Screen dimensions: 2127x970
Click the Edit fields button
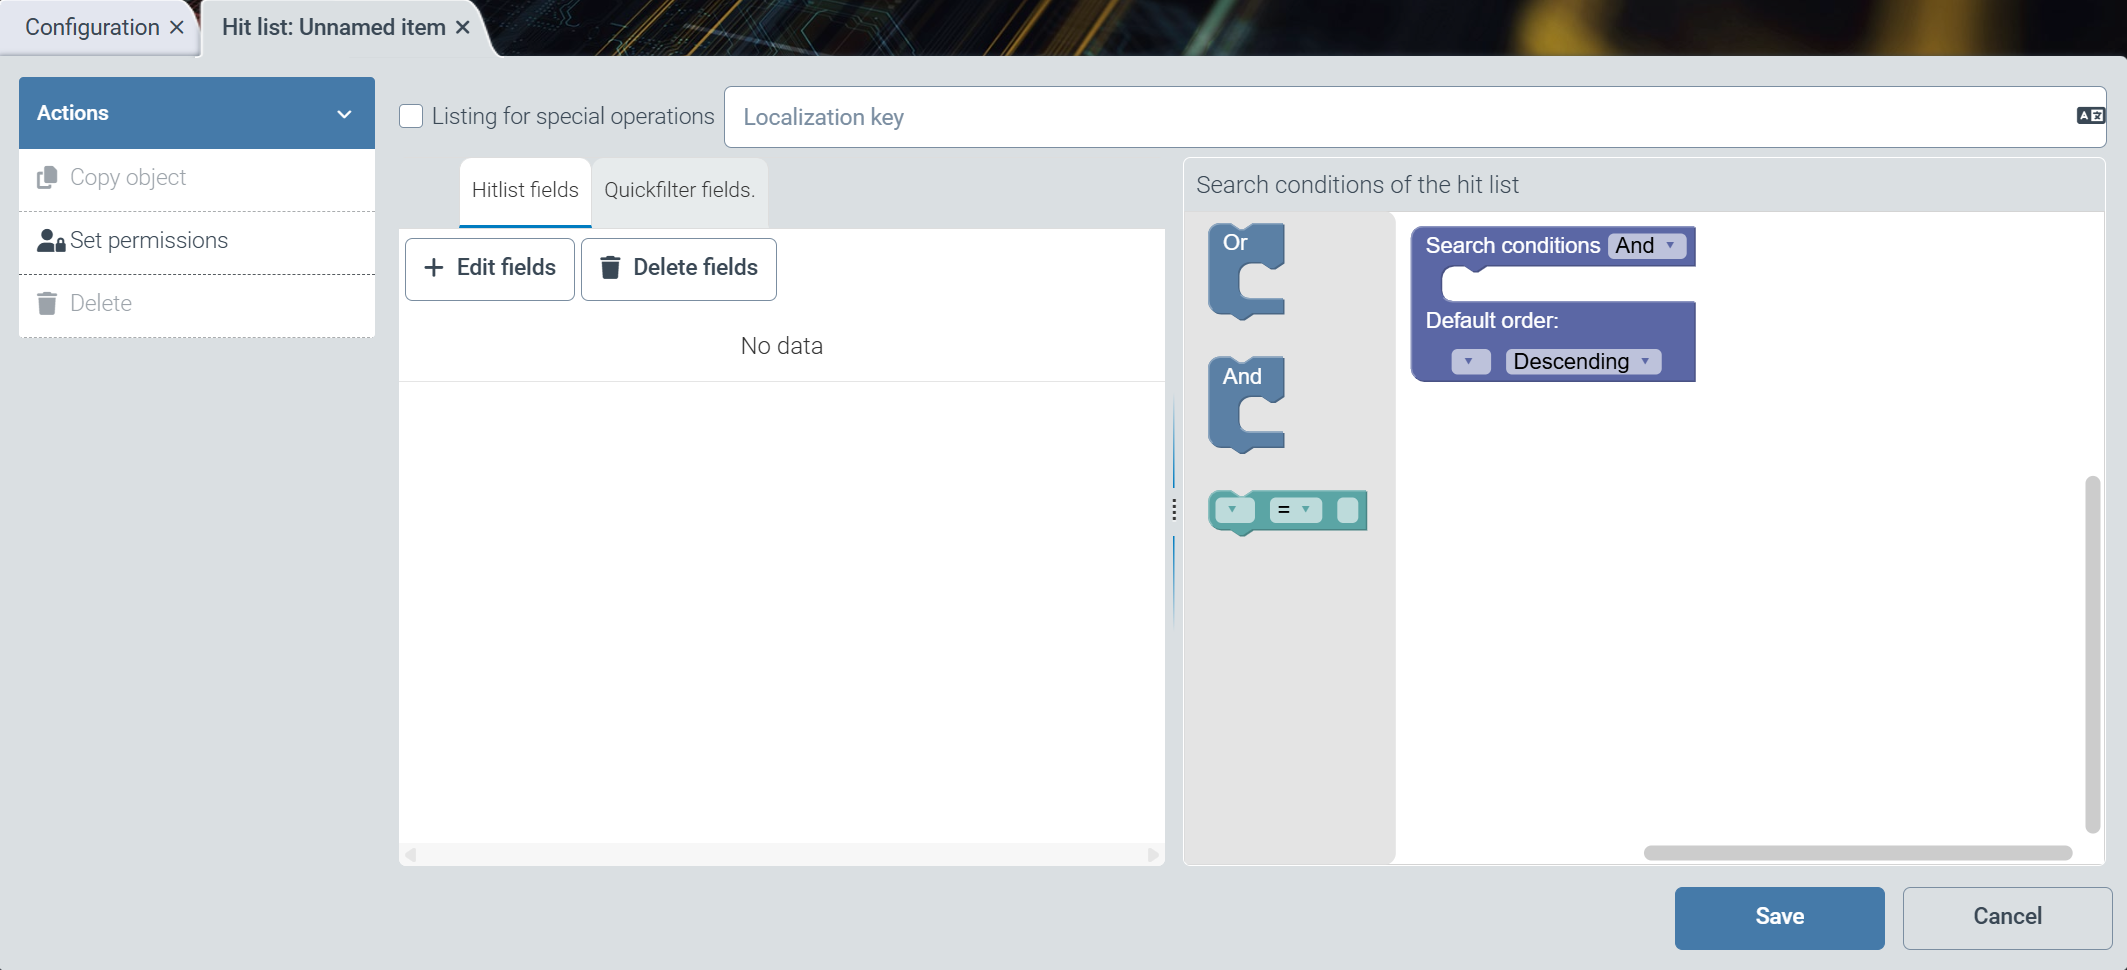(x=490, y=268)
